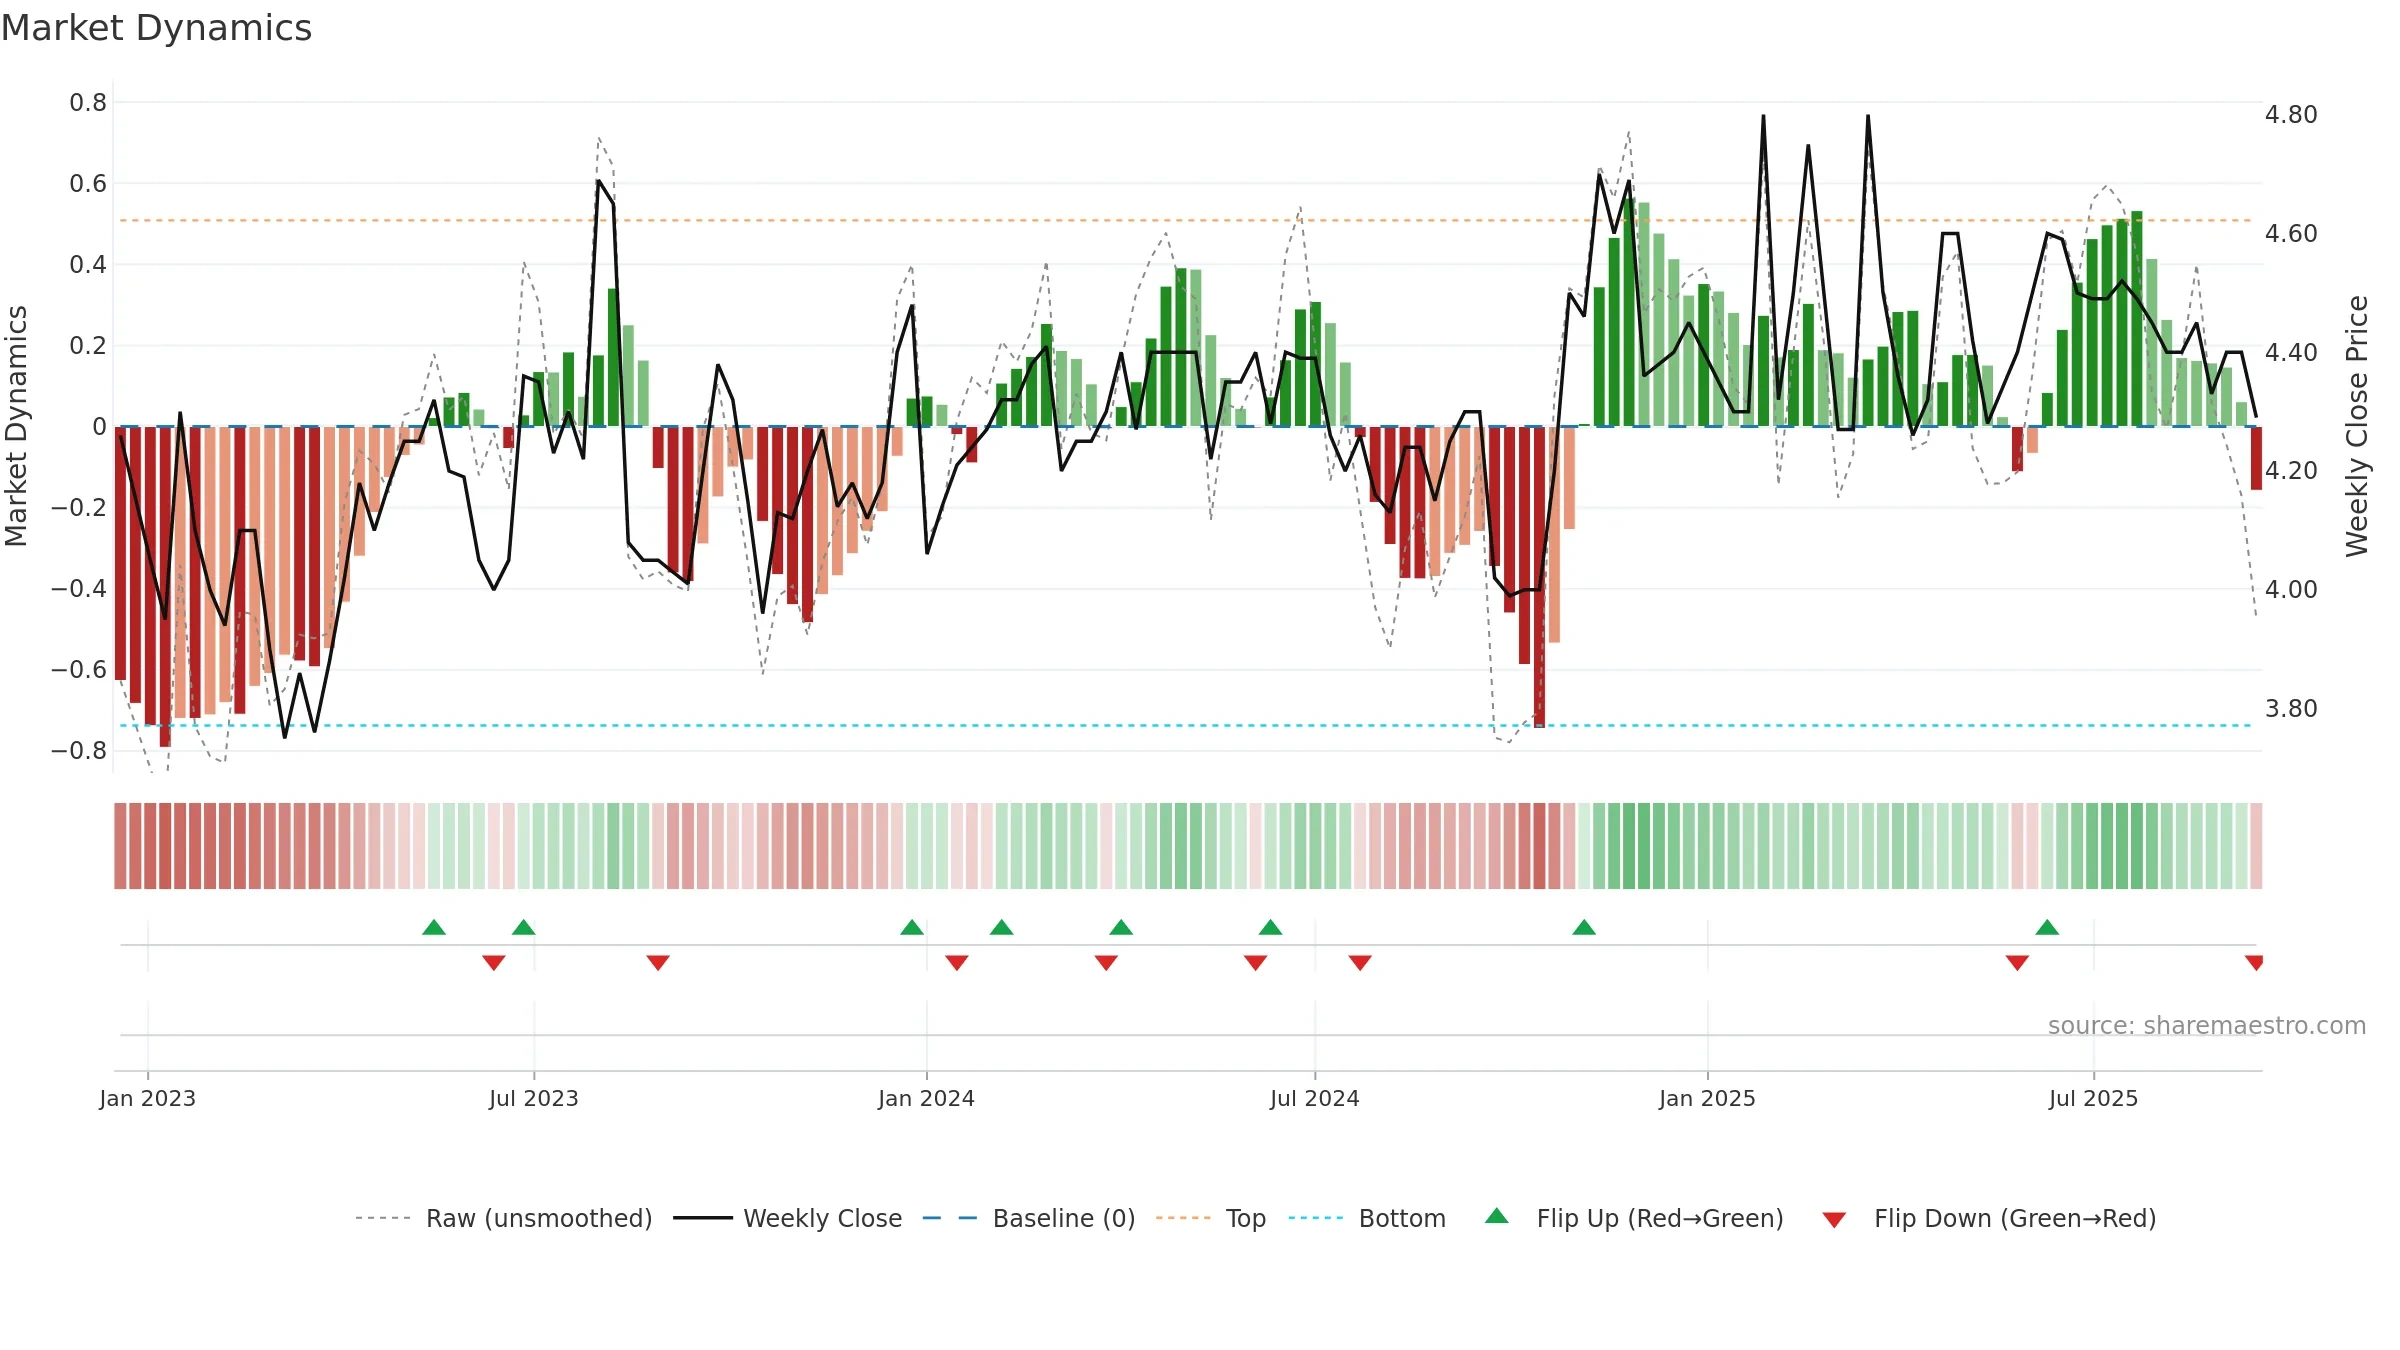This screenshot has height=1350, width=2400.
Task: Select the only flip-up marker between Jul 2024 and Jan 2025
Action: (1584, 928)
